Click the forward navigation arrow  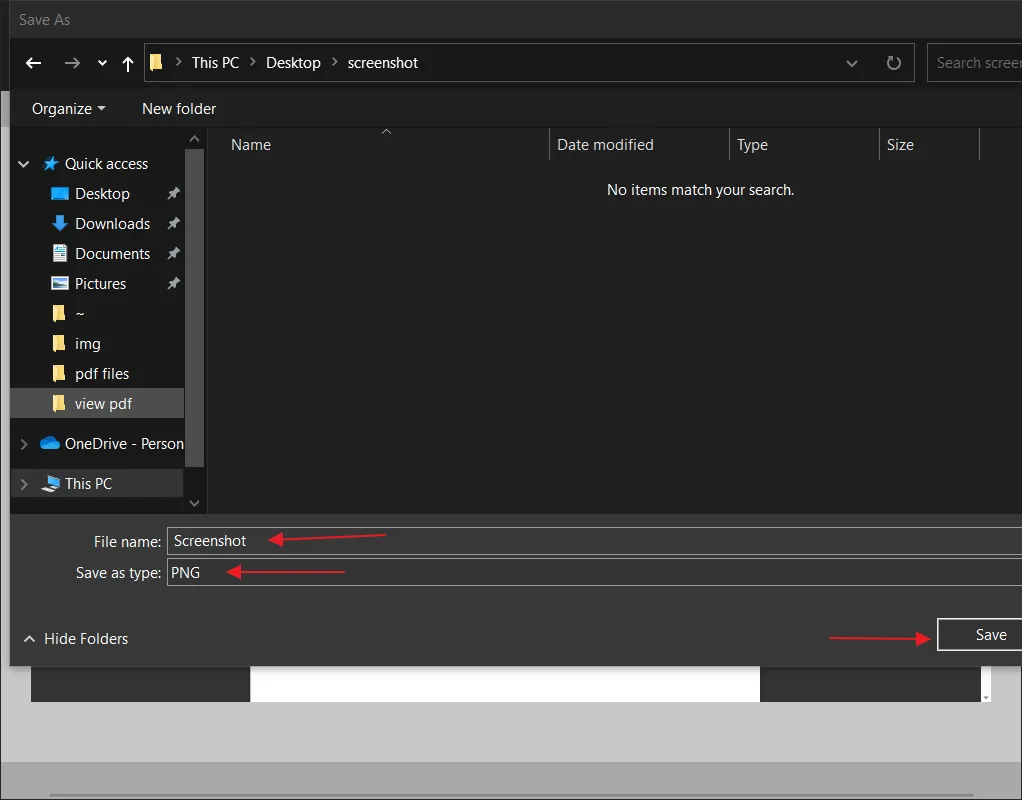pos(71,63)
